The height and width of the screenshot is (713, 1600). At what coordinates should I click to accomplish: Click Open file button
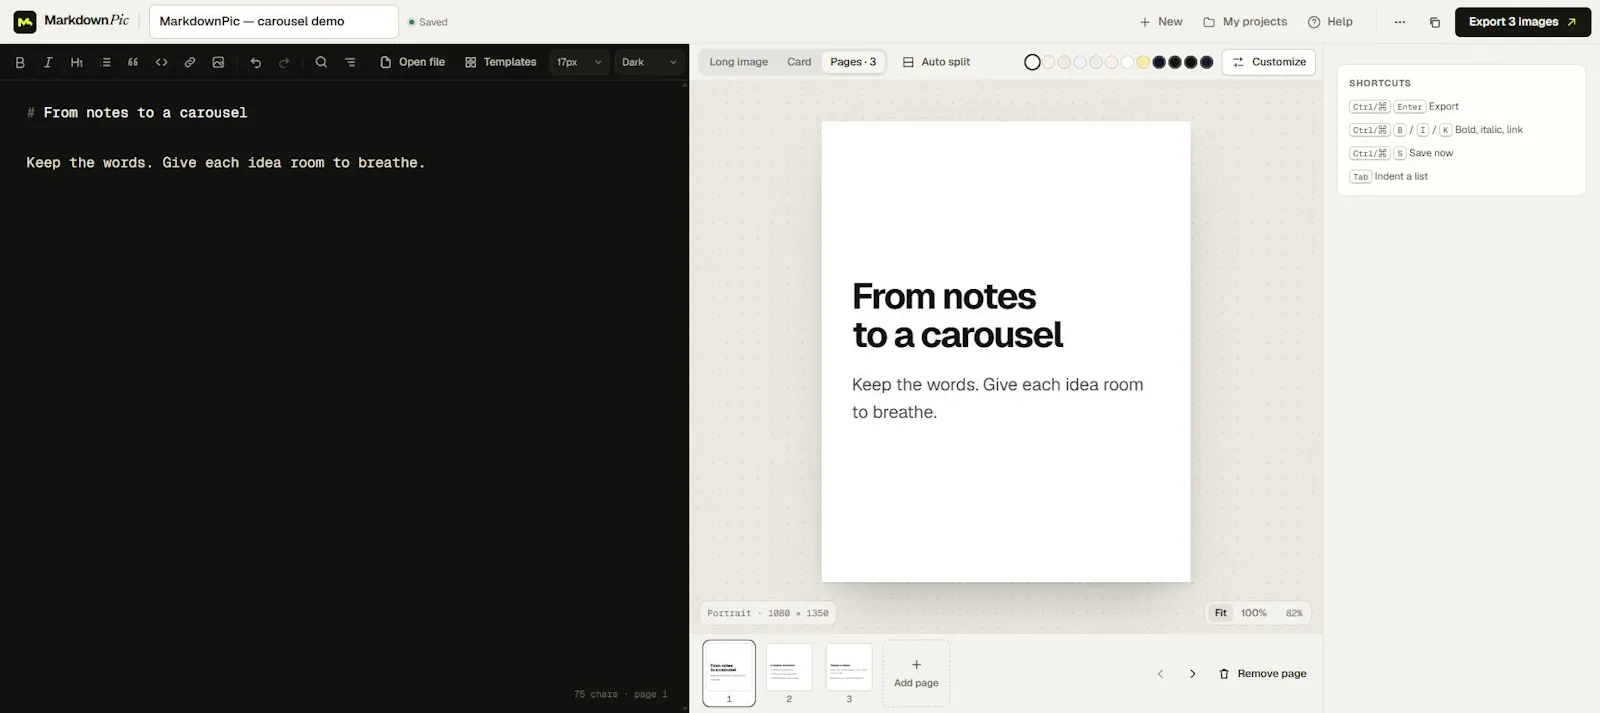pos(412,62)
